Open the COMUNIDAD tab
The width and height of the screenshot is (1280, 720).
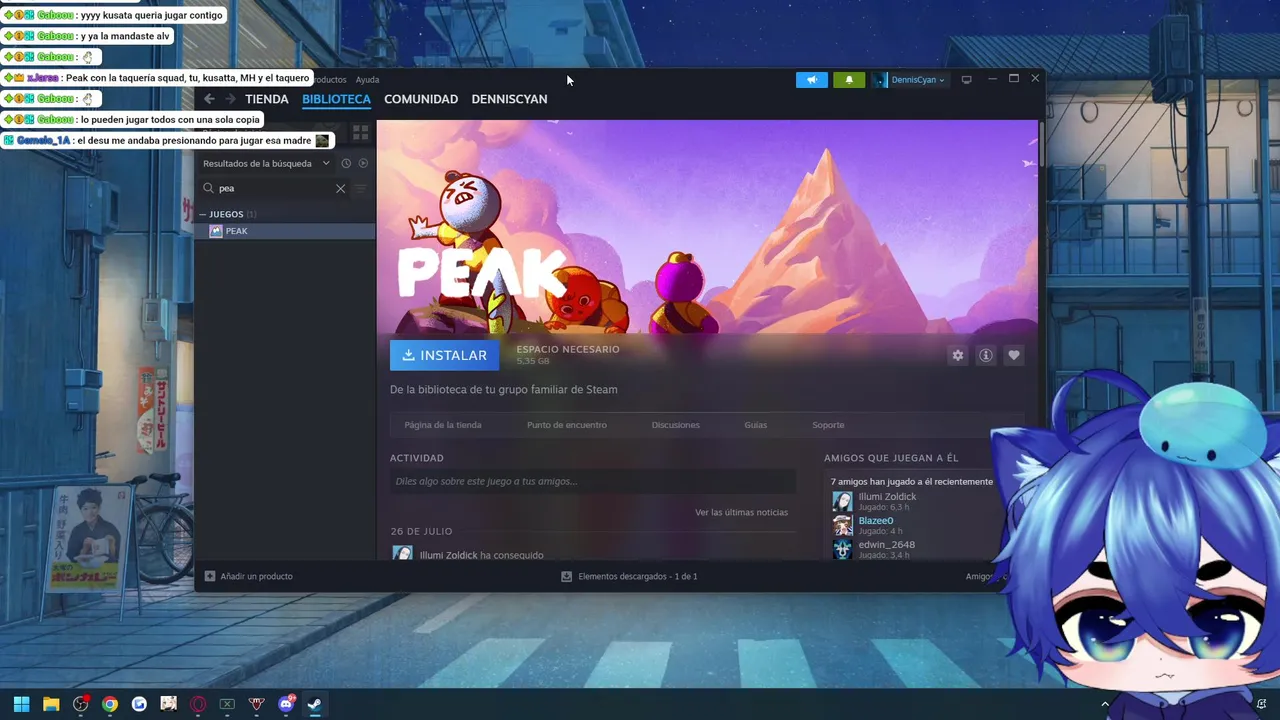point(421,99)
